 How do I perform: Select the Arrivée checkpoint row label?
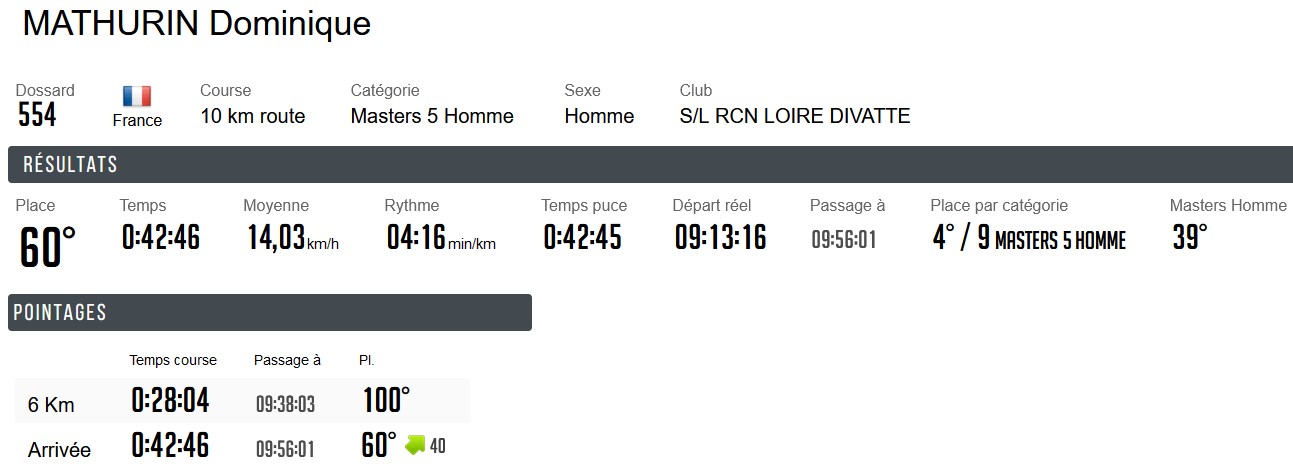59,450
